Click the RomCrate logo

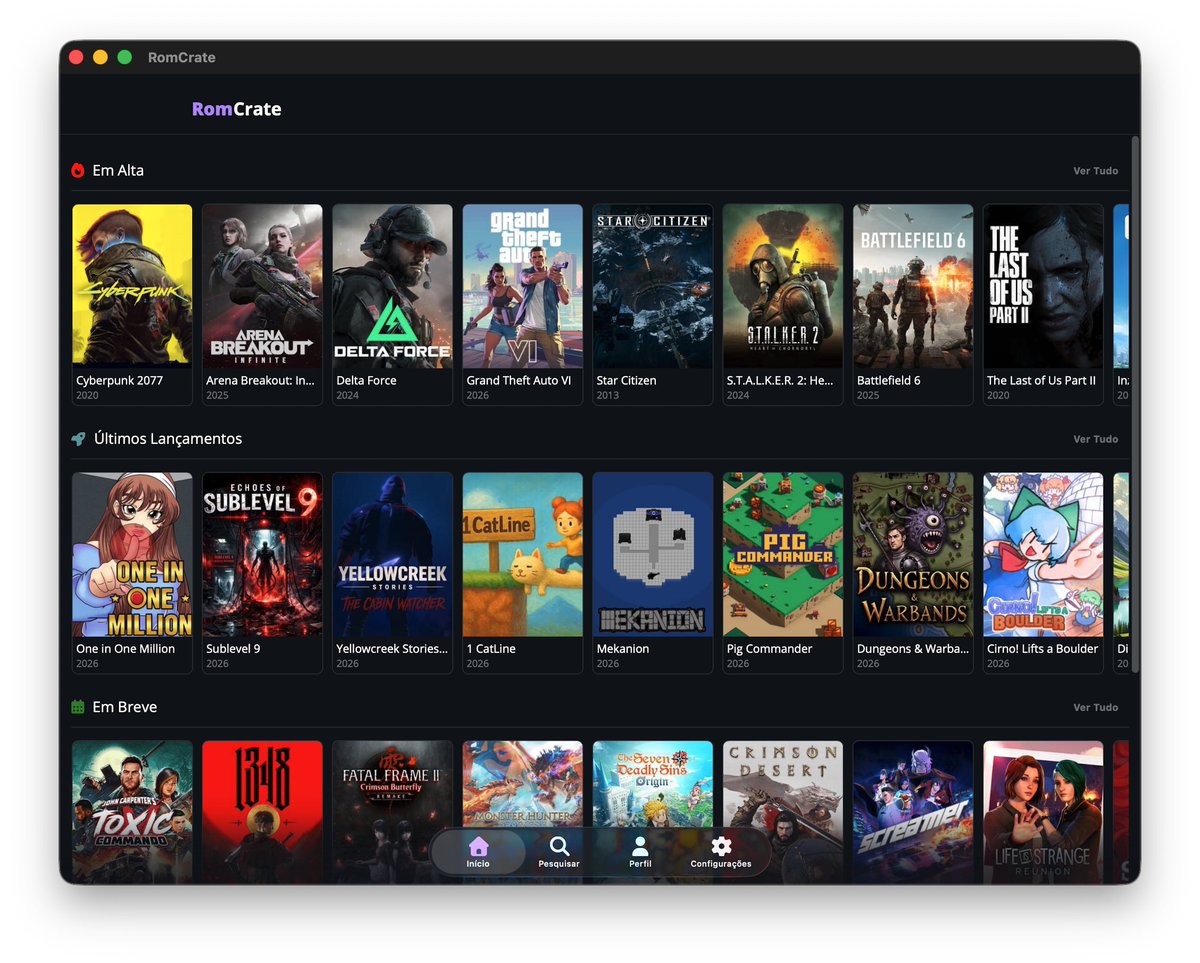click(237, 109)
